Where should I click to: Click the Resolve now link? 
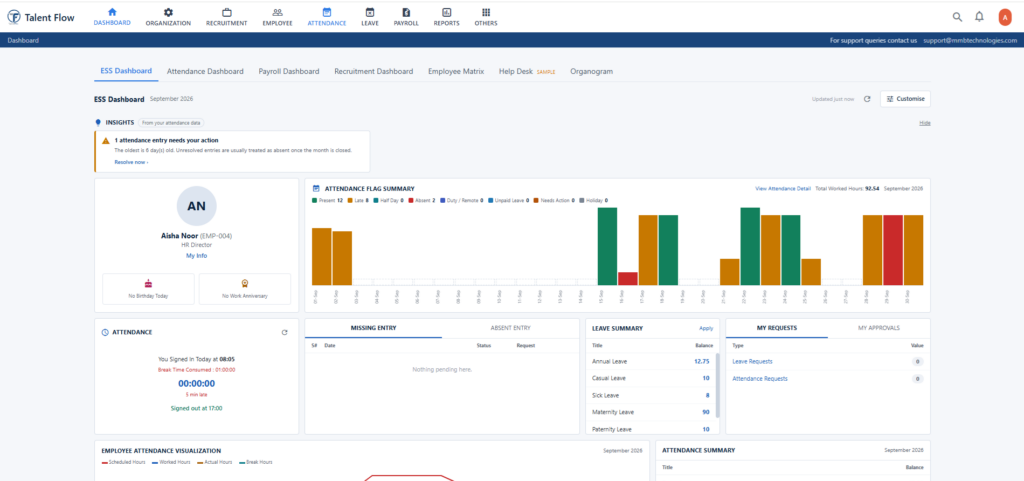pyautogui.click(x=131, y=162)
